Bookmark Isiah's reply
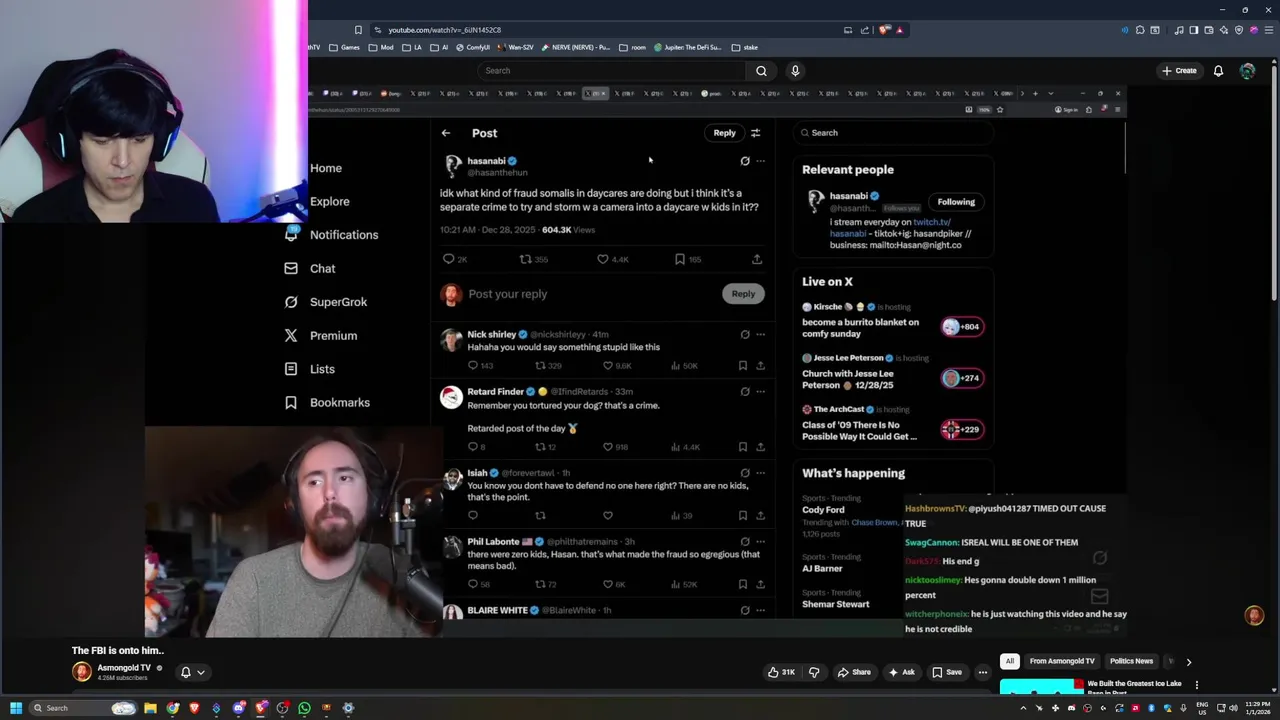 pos(743,516)
